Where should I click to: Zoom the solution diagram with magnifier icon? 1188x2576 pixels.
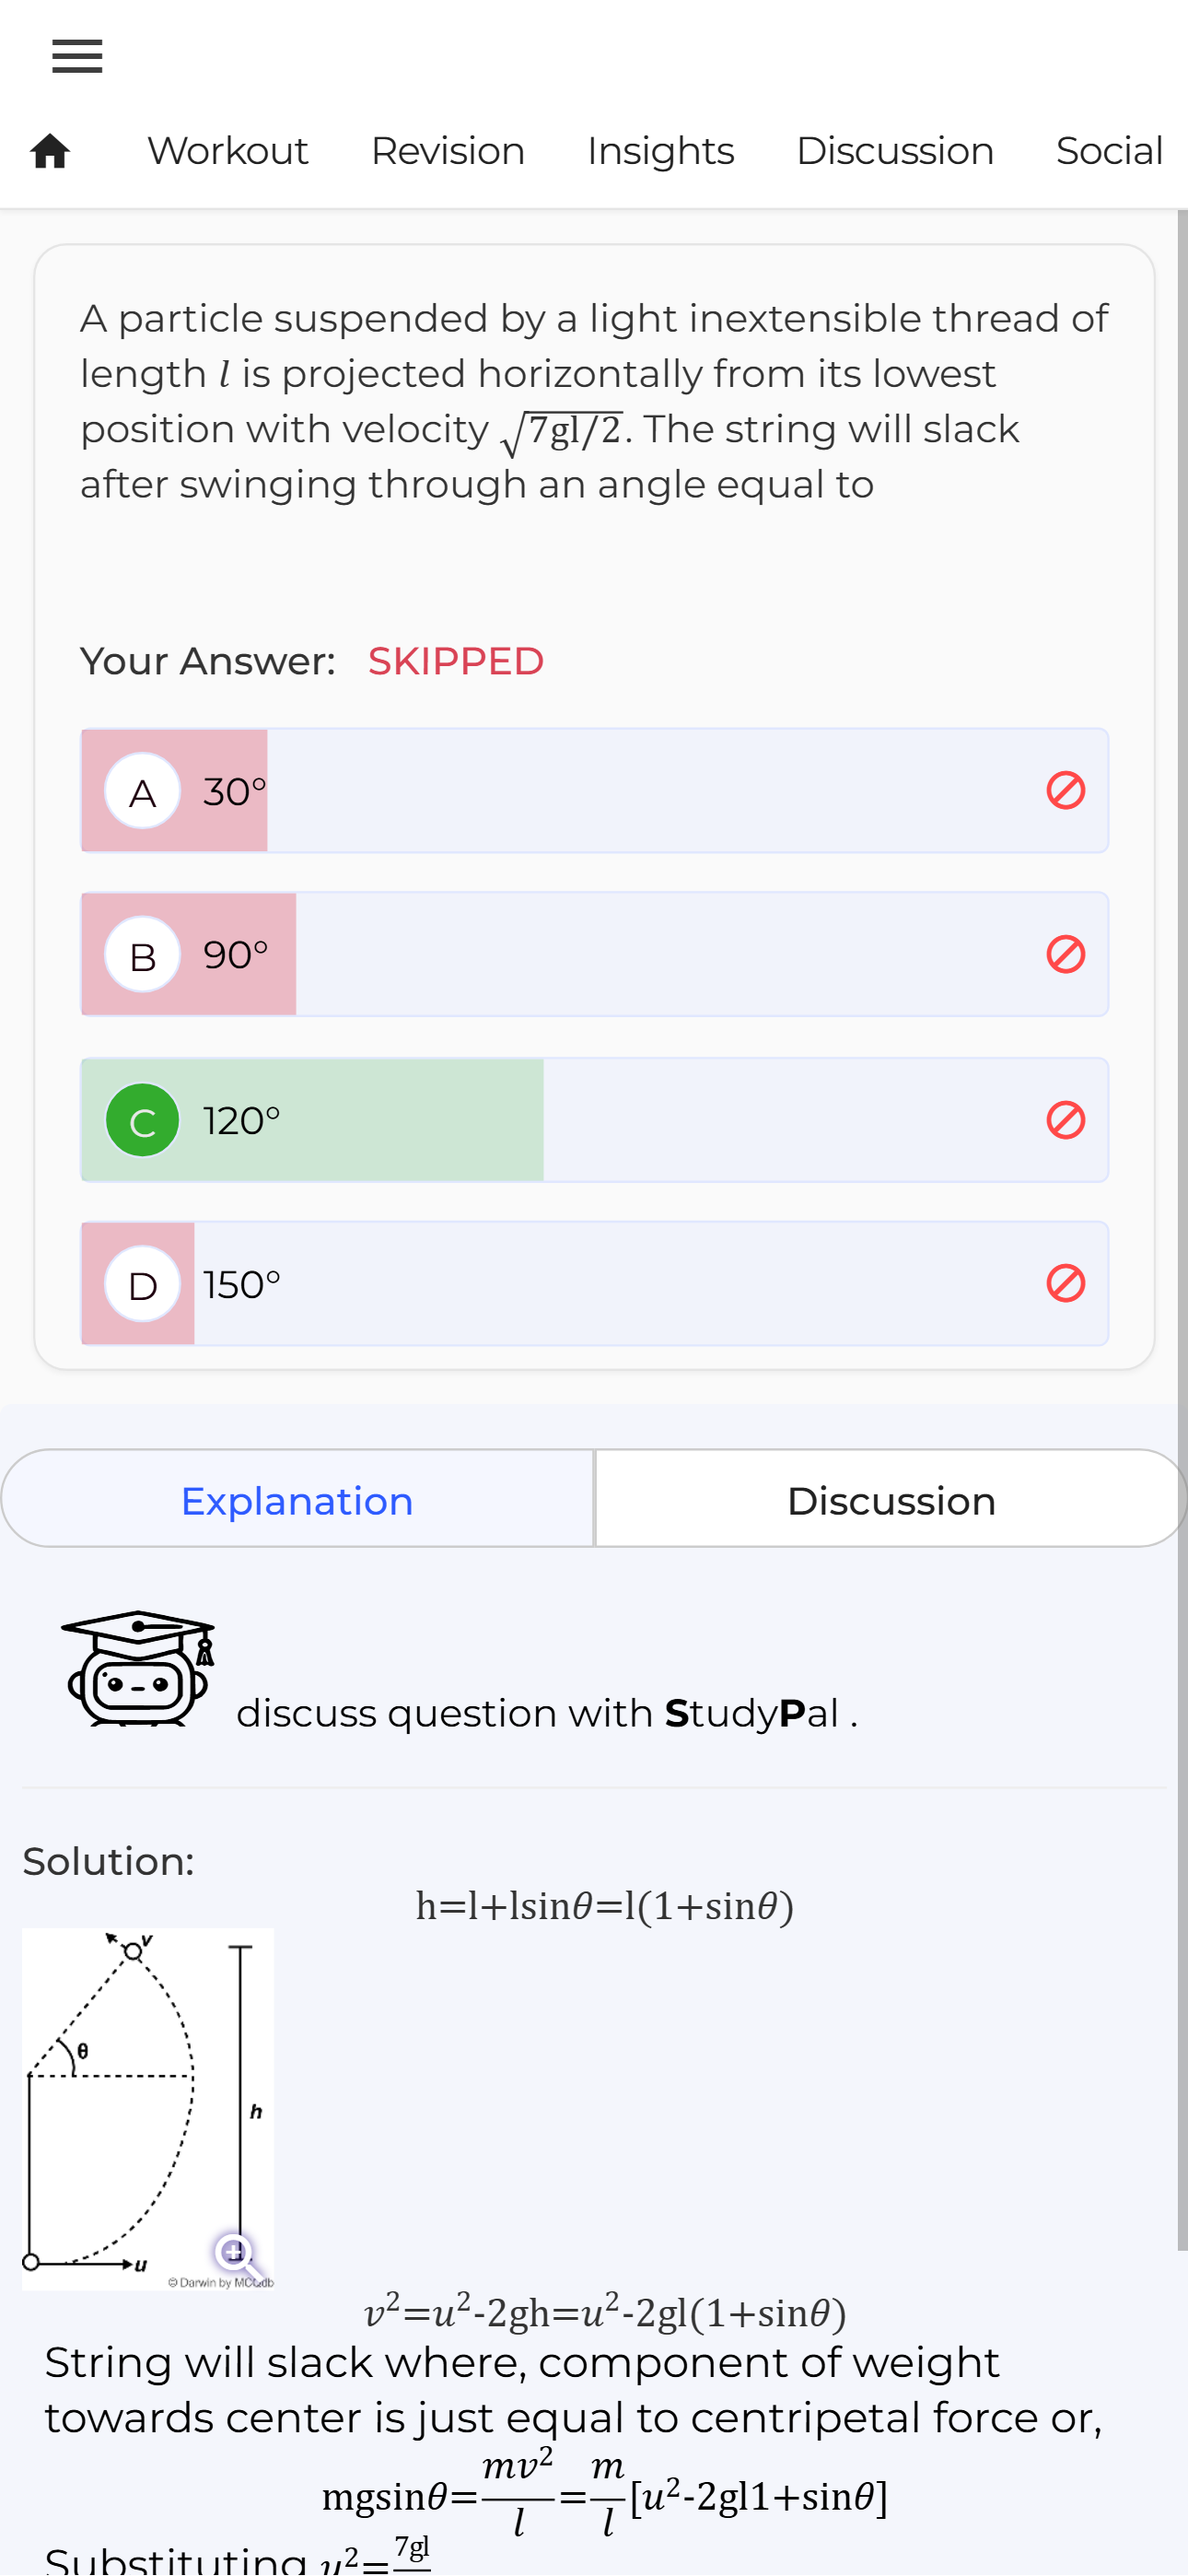pos(236,2254)
